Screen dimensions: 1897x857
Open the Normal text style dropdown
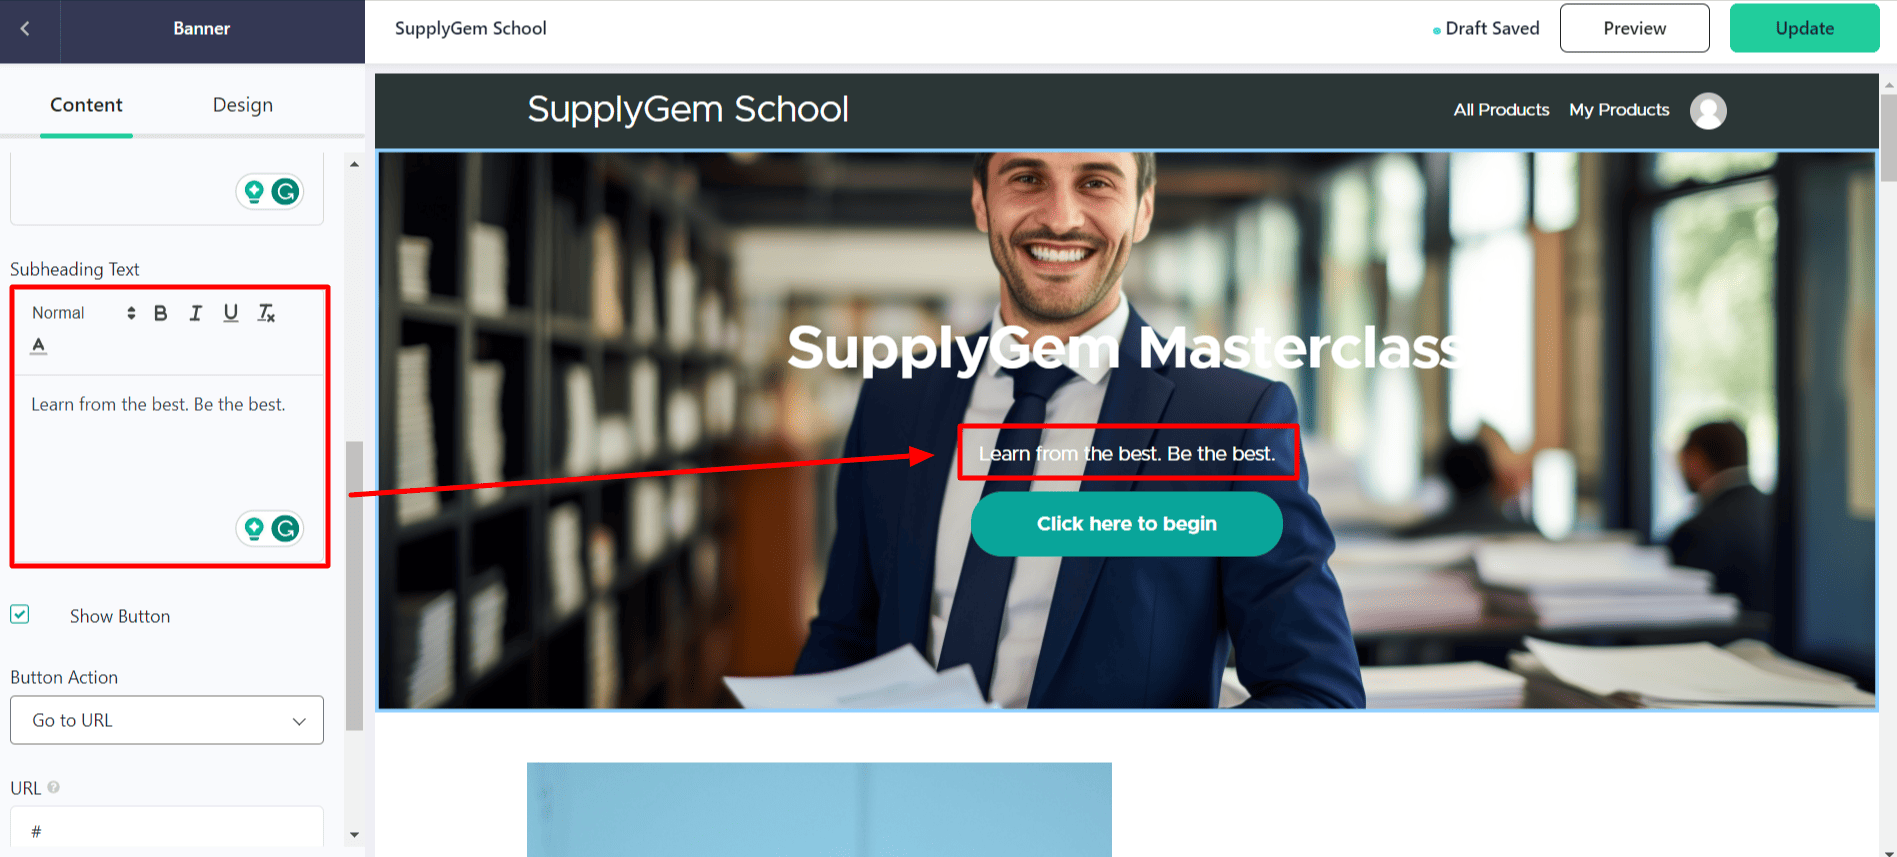tap(83, 313)
